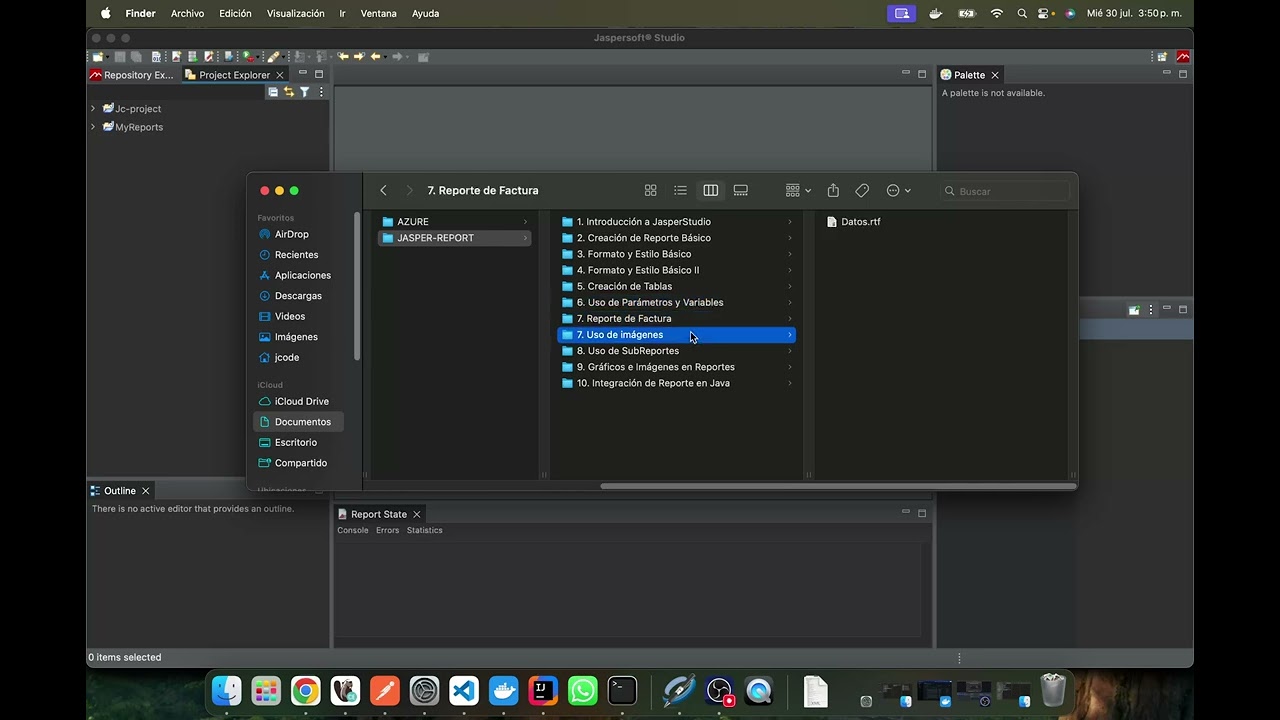Expand chevron of 6. Uso de Parámetros y Variables

point(789,302)
